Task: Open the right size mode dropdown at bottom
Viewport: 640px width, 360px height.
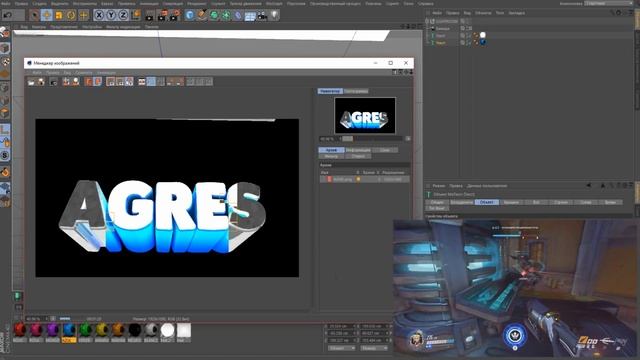Action: coord(373,348)
